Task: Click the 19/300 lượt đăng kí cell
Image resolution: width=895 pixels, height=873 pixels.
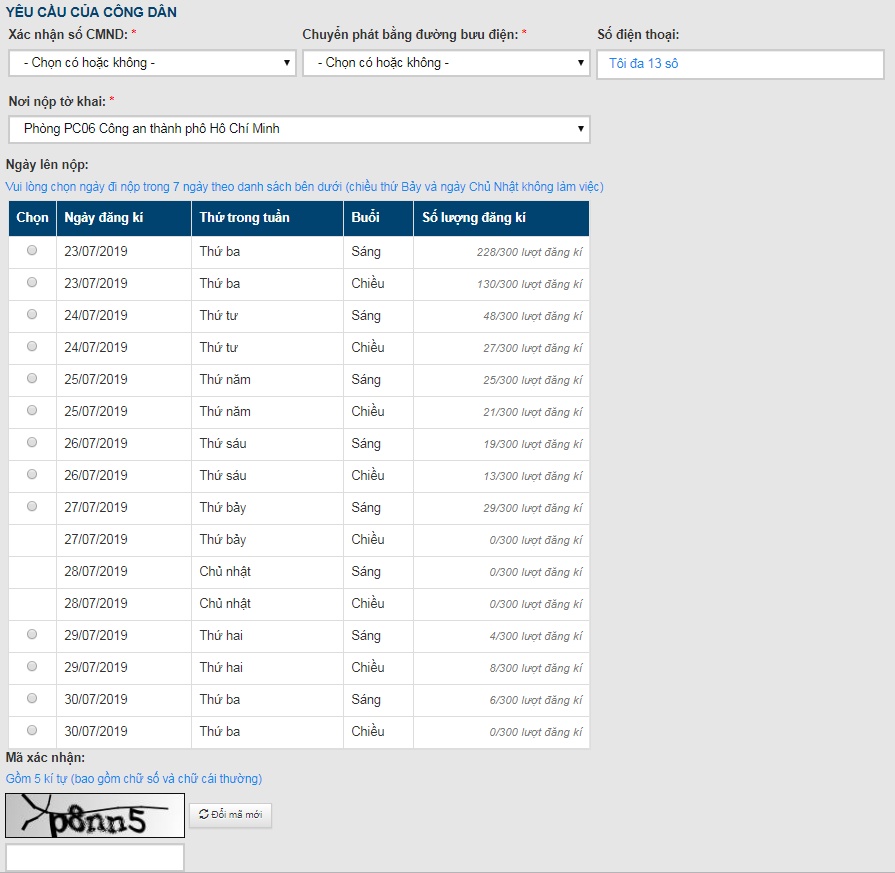Action: tap(501, 444)
